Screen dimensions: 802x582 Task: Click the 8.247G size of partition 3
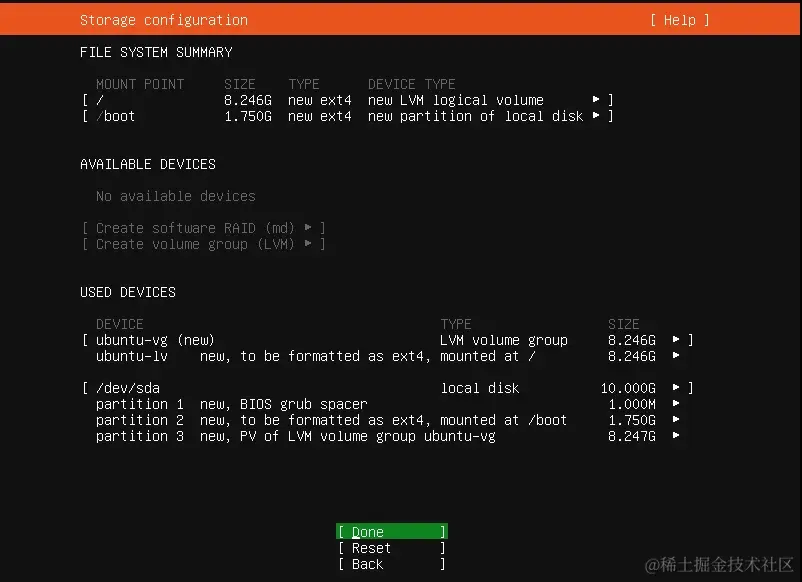[632, 436]
